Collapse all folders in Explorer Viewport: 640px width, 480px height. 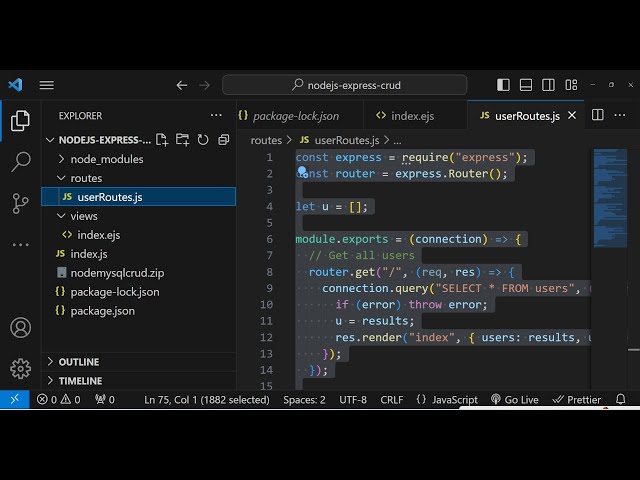[x=223, y=140]
